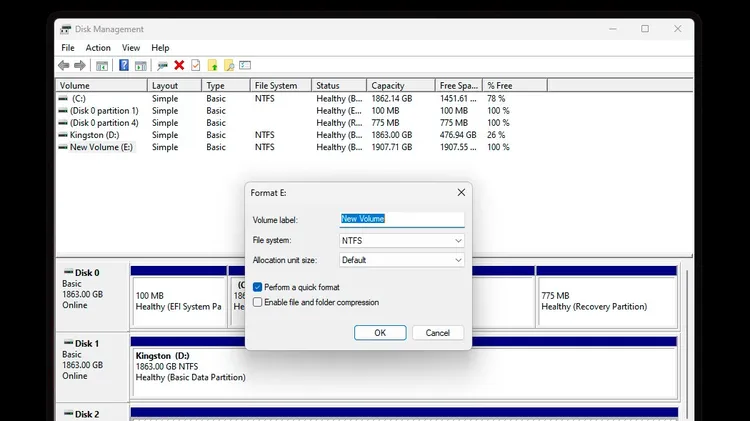Click the 1907.71 GB capacity cell
This screenshot has width=750, height=421.
point(392,147)
